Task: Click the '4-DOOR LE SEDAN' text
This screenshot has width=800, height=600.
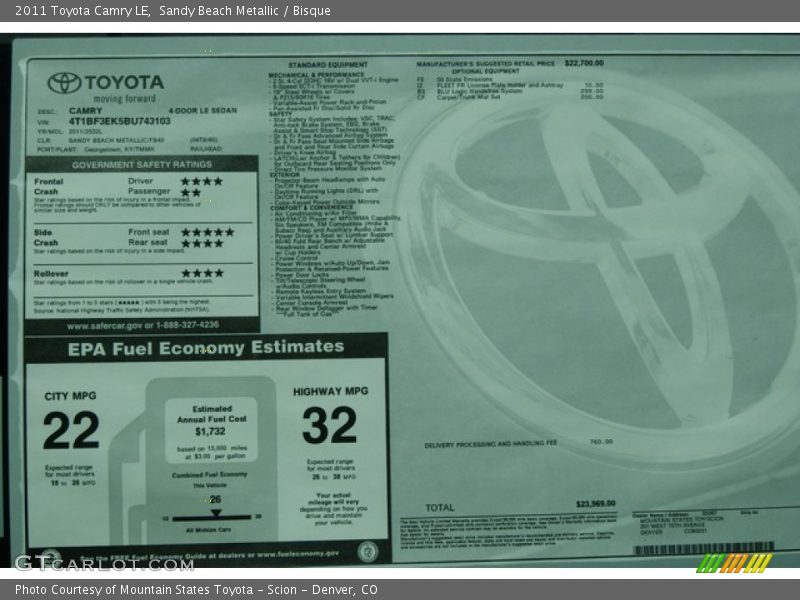Action: coord(203,110)
